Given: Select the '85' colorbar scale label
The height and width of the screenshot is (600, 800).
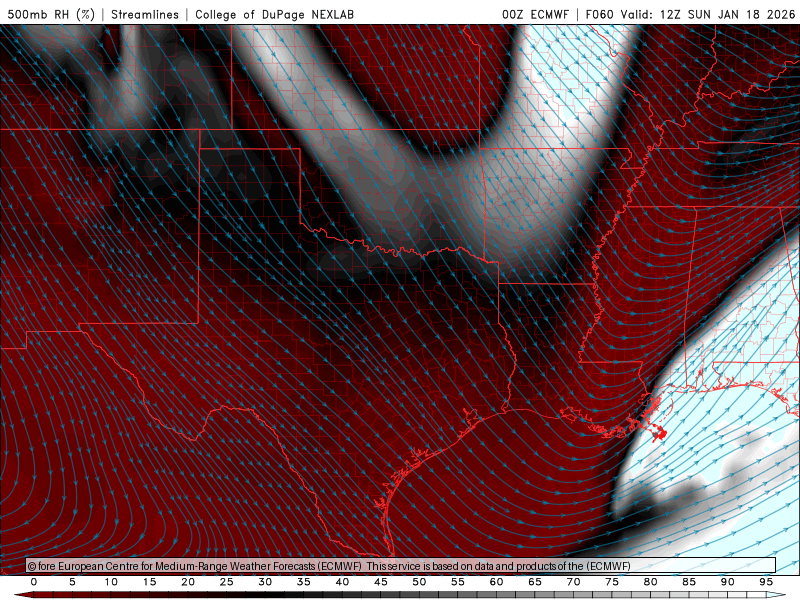Looking at the screenshot, I should [689, 582].
